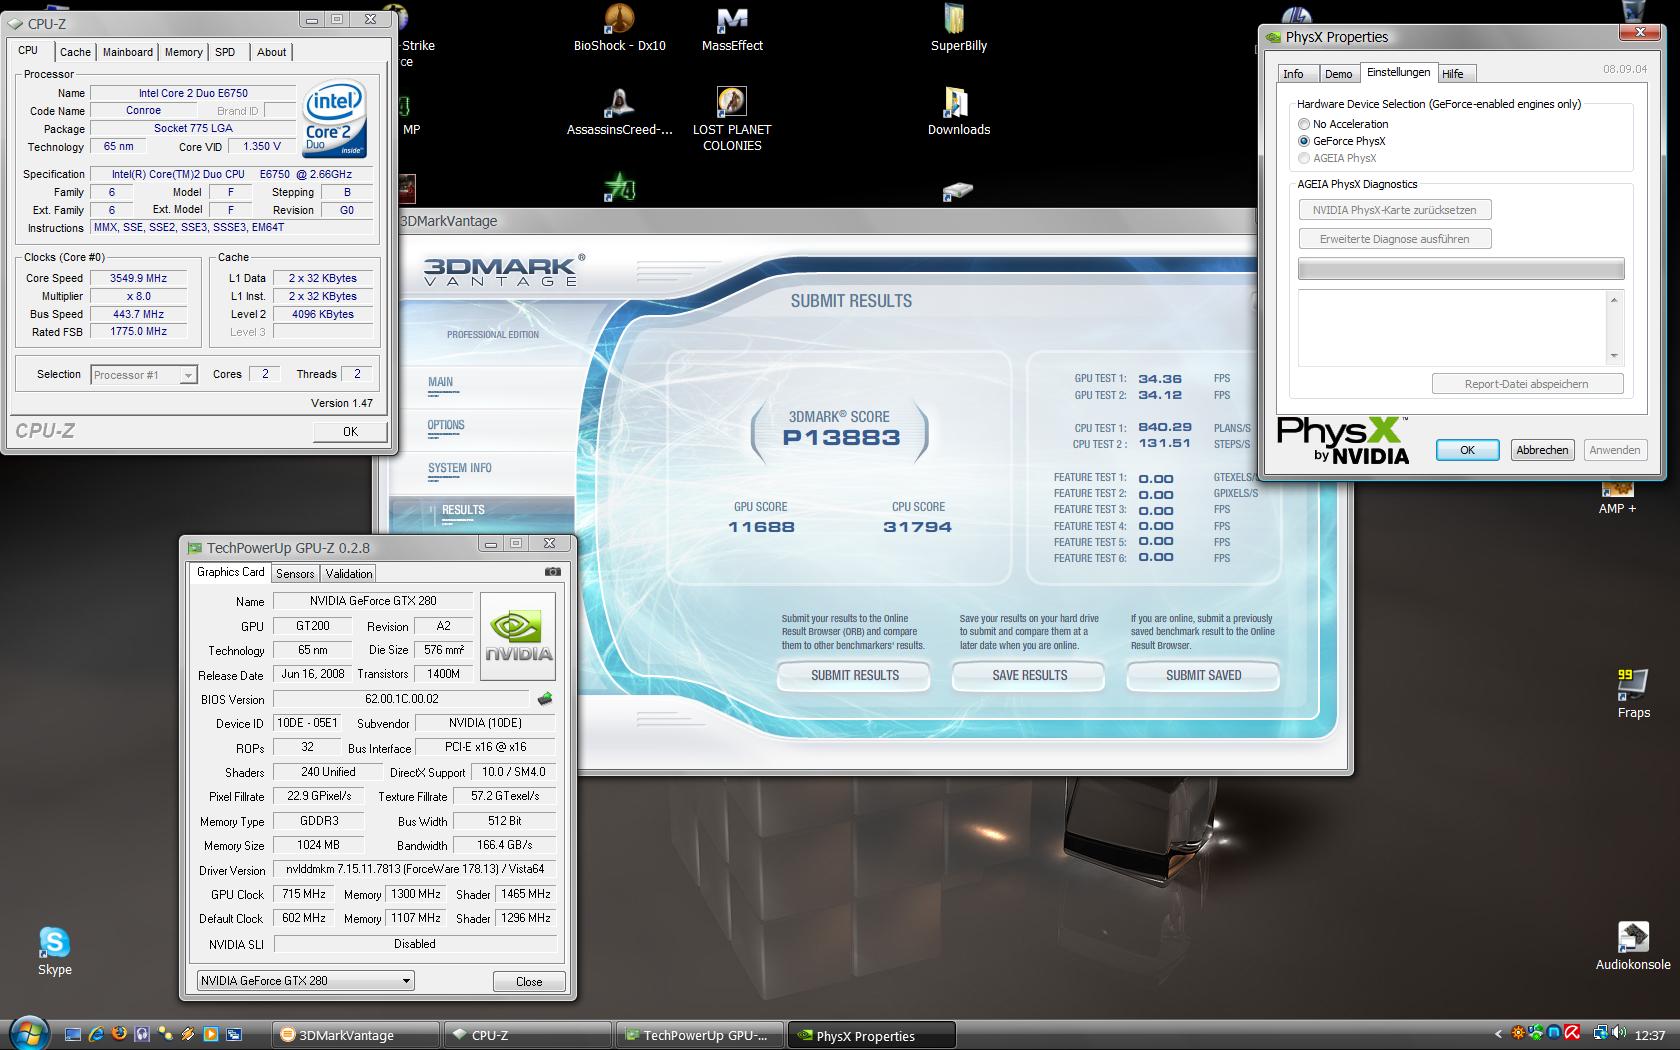Screen dimensions: 1680x1050
Task: Open the volume speaker tray icon
Action: click(x=1618, y=1034)
